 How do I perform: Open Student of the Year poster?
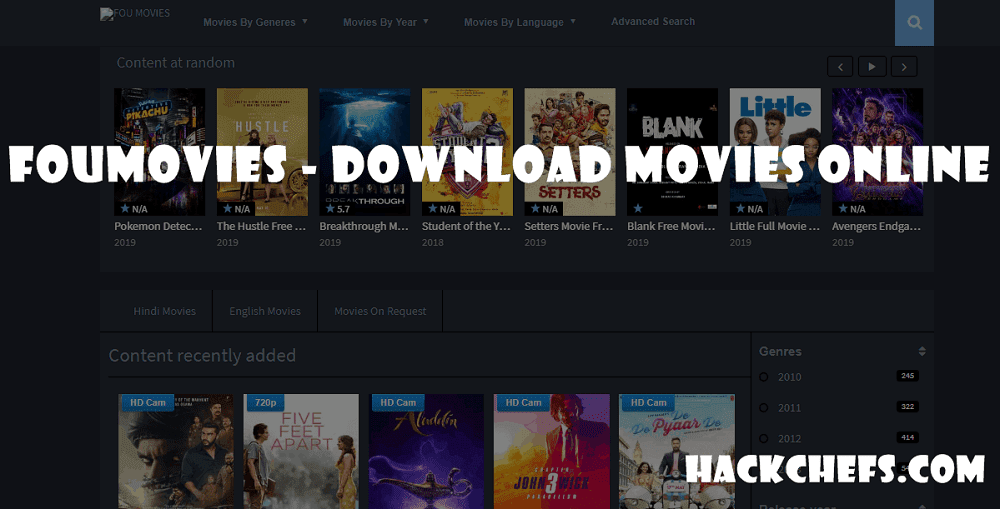[467, 152]
